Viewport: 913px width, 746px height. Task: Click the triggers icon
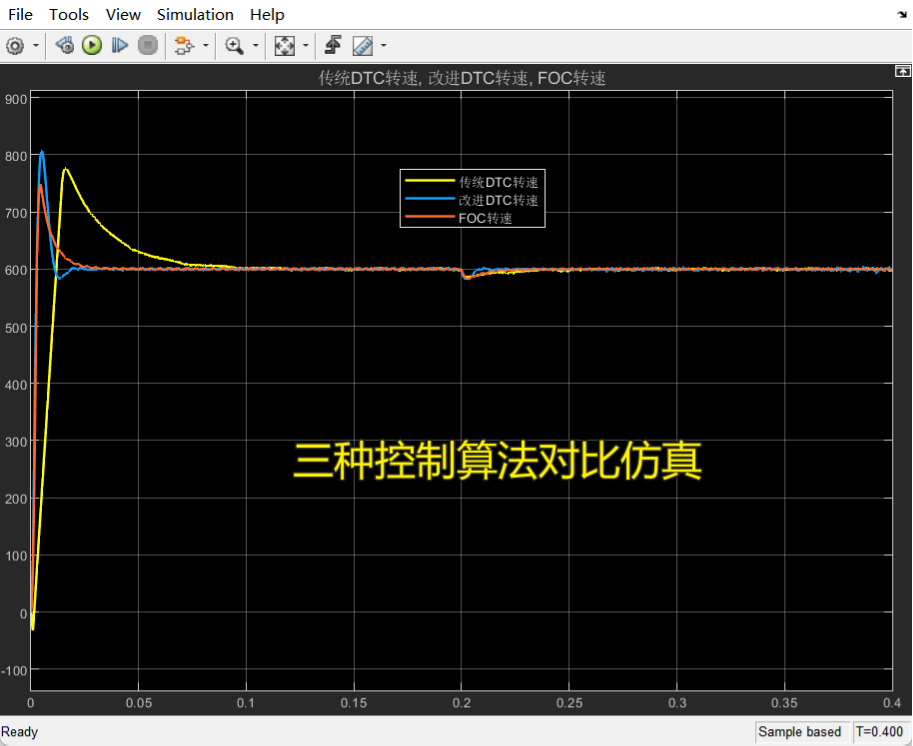click(333, 45)
